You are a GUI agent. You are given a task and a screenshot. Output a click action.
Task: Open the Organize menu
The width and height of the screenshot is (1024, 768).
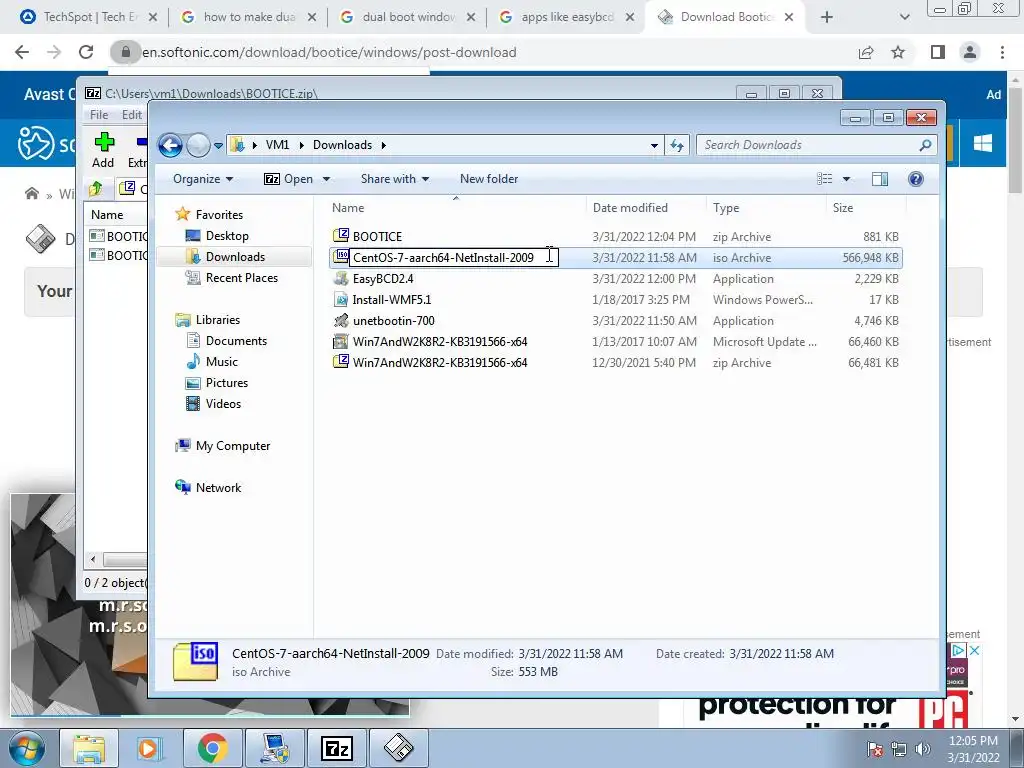(x=202, y=179)
